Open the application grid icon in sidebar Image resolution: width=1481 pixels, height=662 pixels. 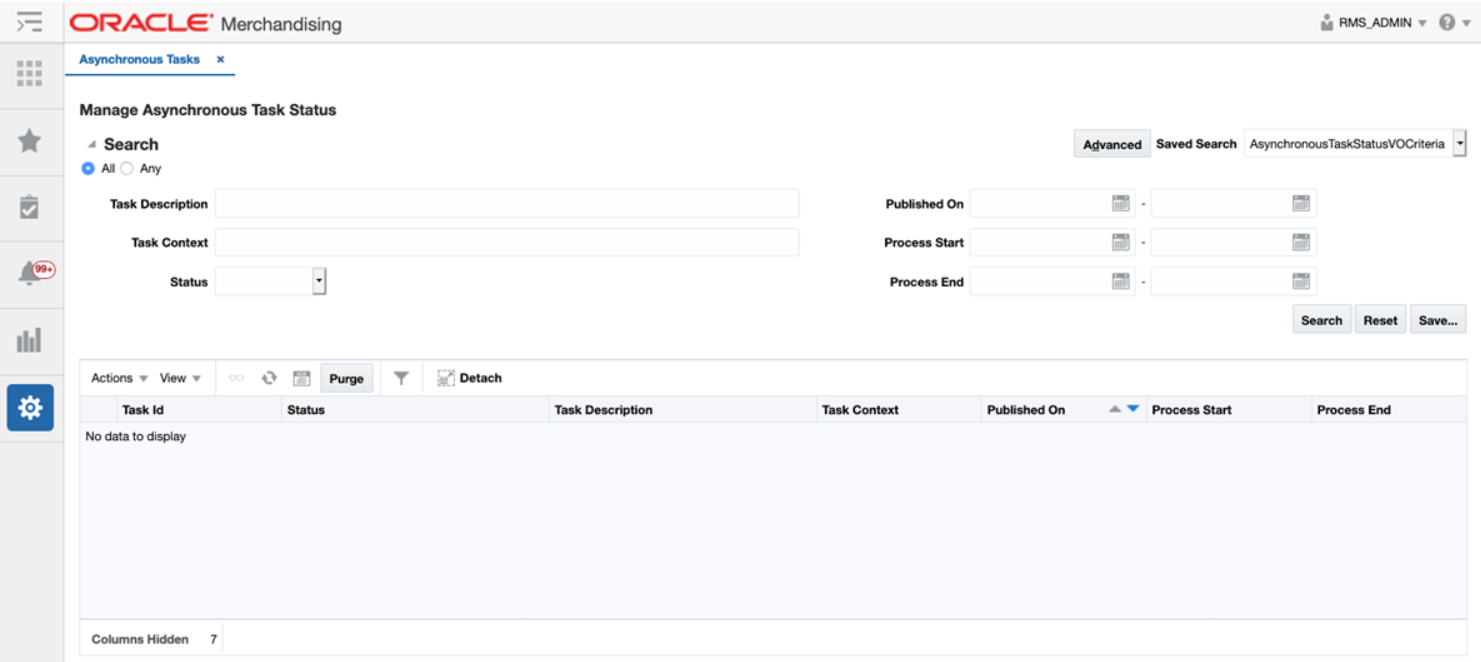[30, 74]
